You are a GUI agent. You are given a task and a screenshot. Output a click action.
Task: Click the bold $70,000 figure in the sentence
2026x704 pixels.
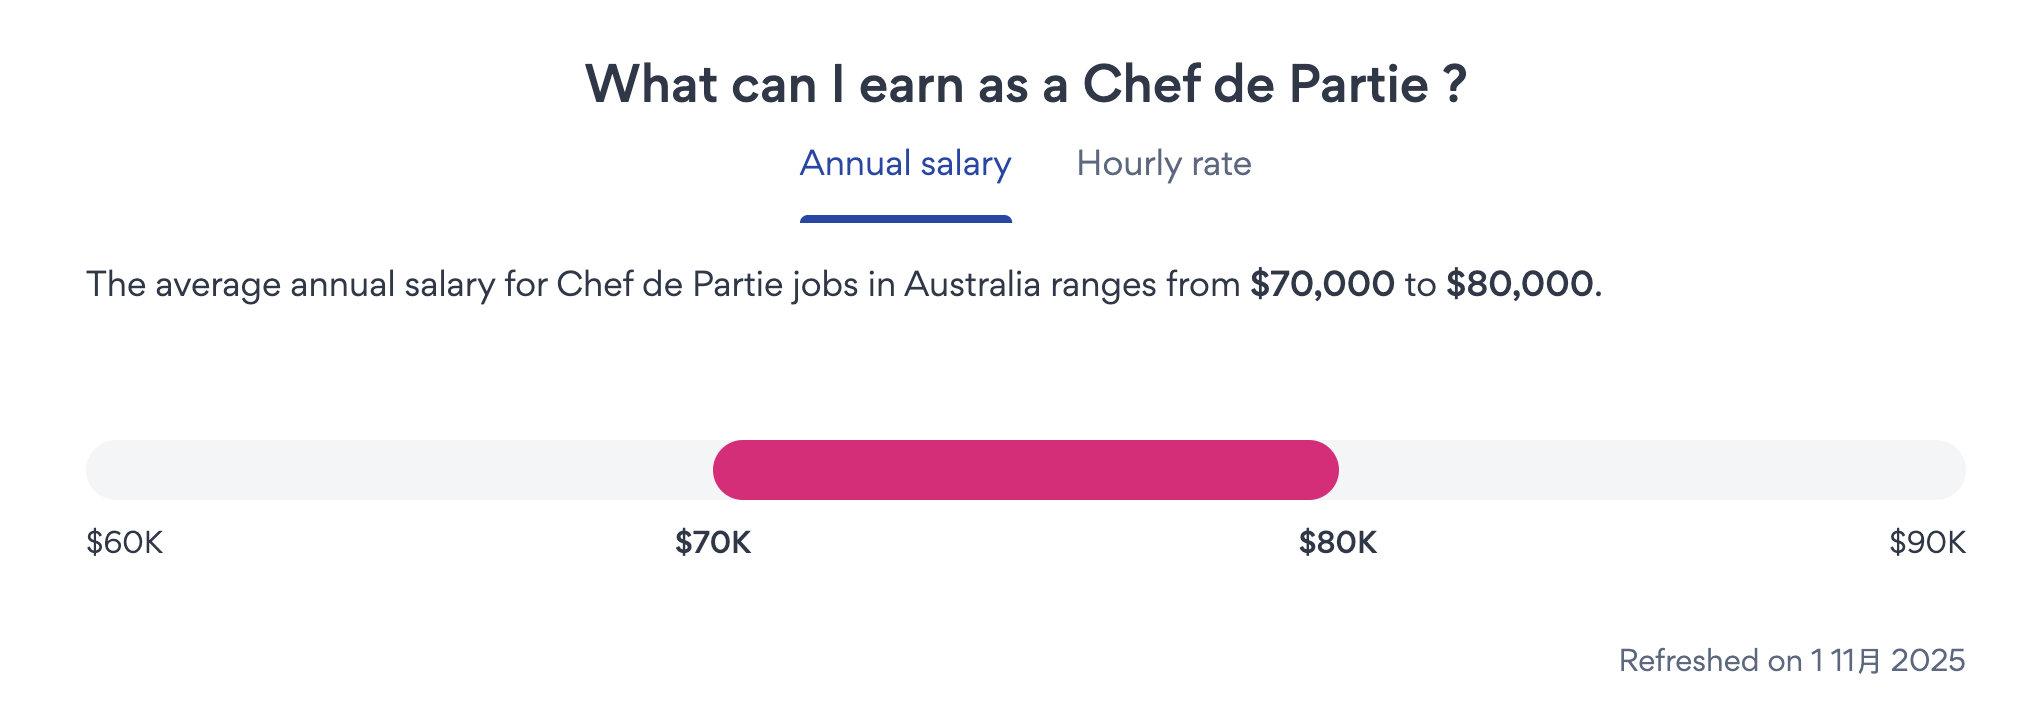1322,285
